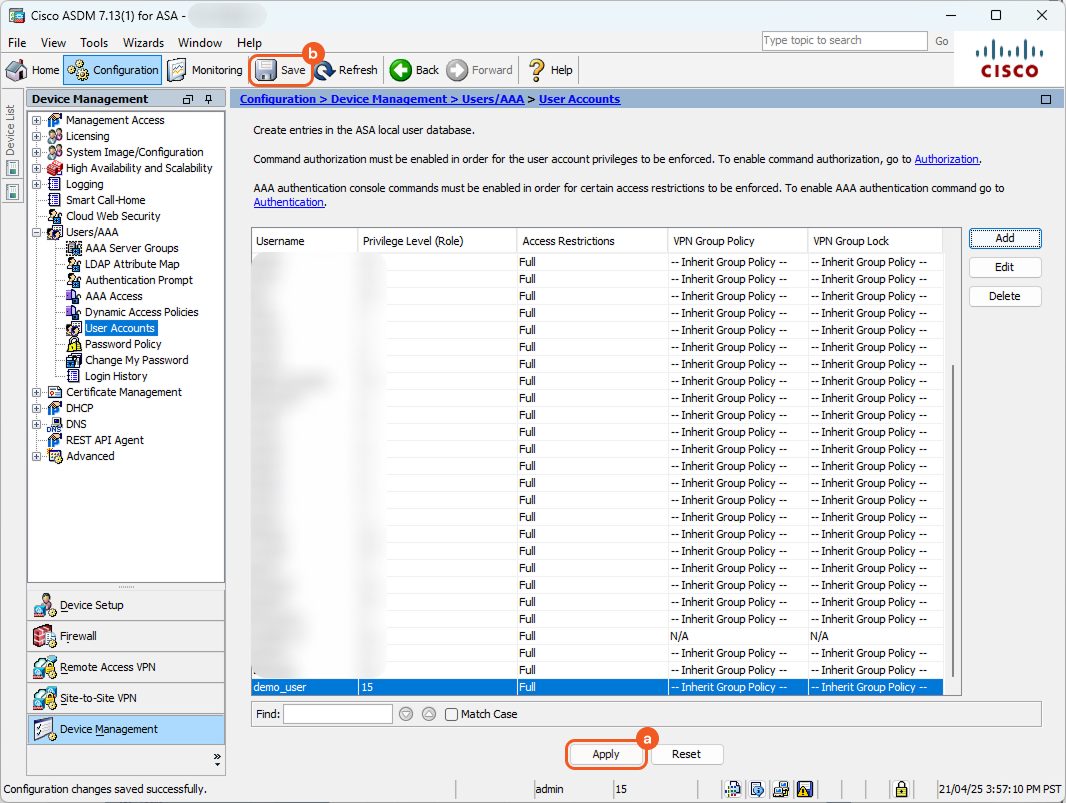Viewport: 1066px width, 803px height.
Task: Open the Wizards menu
Action: pyautogui.click(x=143, y=43)
